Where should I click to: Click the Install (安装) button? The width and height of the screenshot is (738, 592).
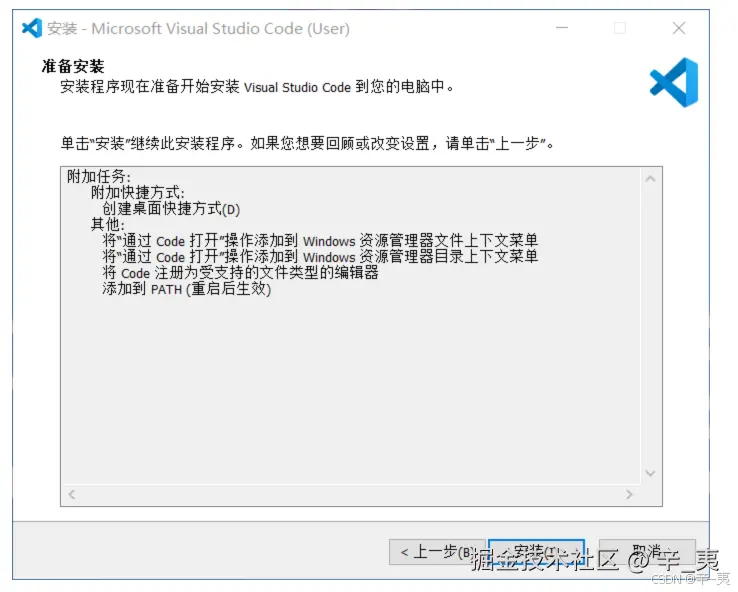point(536,552)
